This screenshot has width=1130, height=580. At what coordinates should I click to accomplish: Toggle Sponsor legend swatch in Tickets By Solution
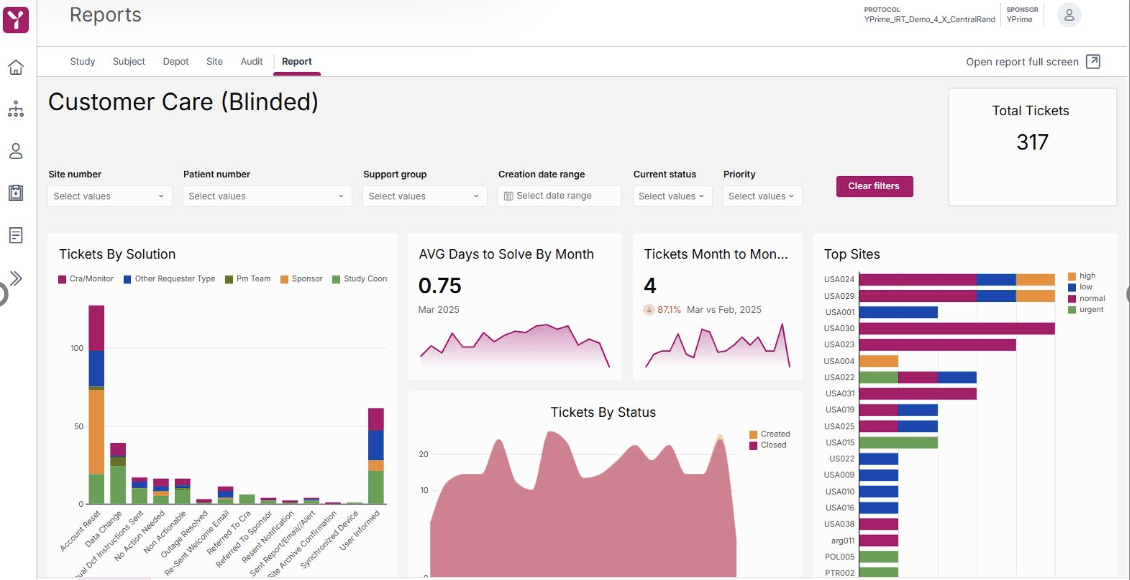(284, 279)
